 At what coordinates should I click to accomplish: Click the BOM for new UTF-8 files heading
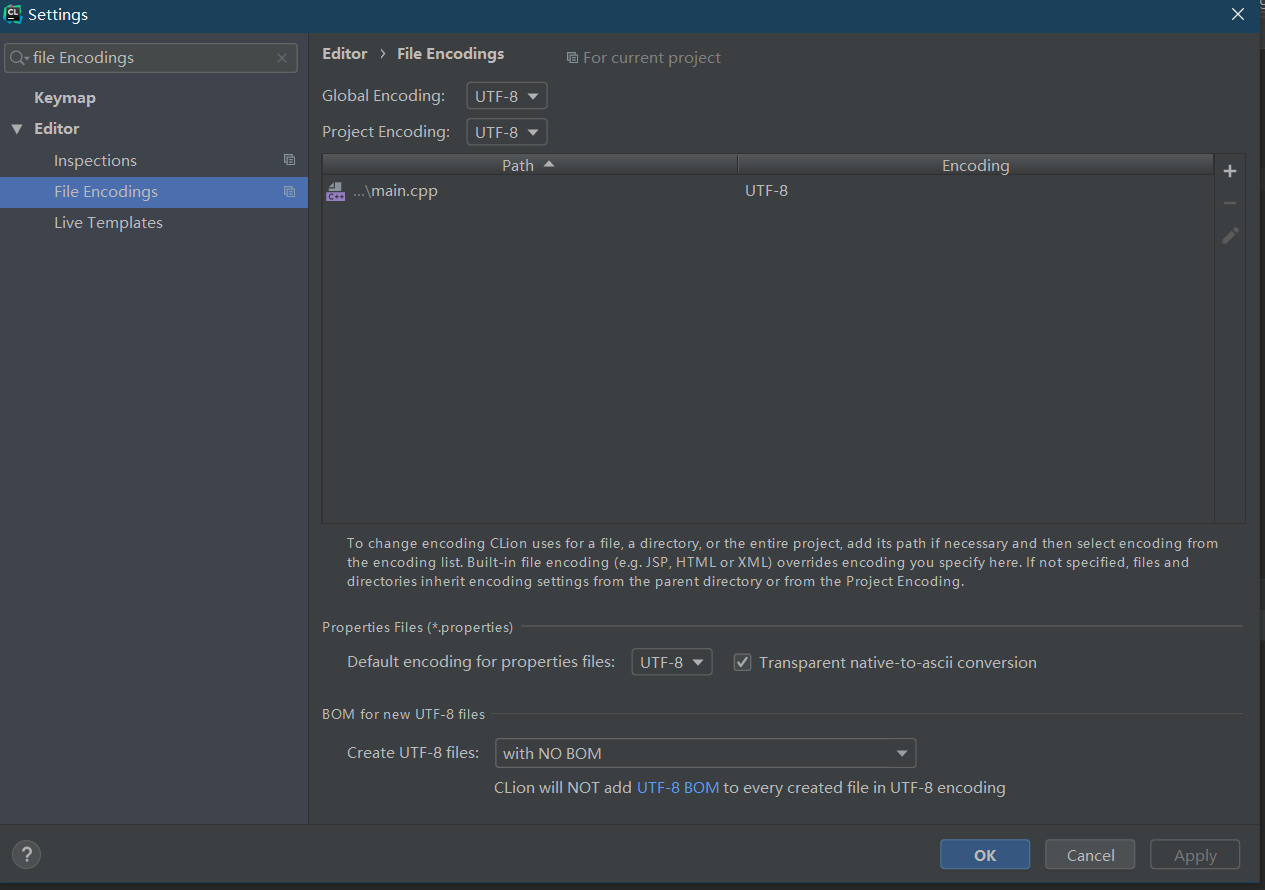(403, 714)
